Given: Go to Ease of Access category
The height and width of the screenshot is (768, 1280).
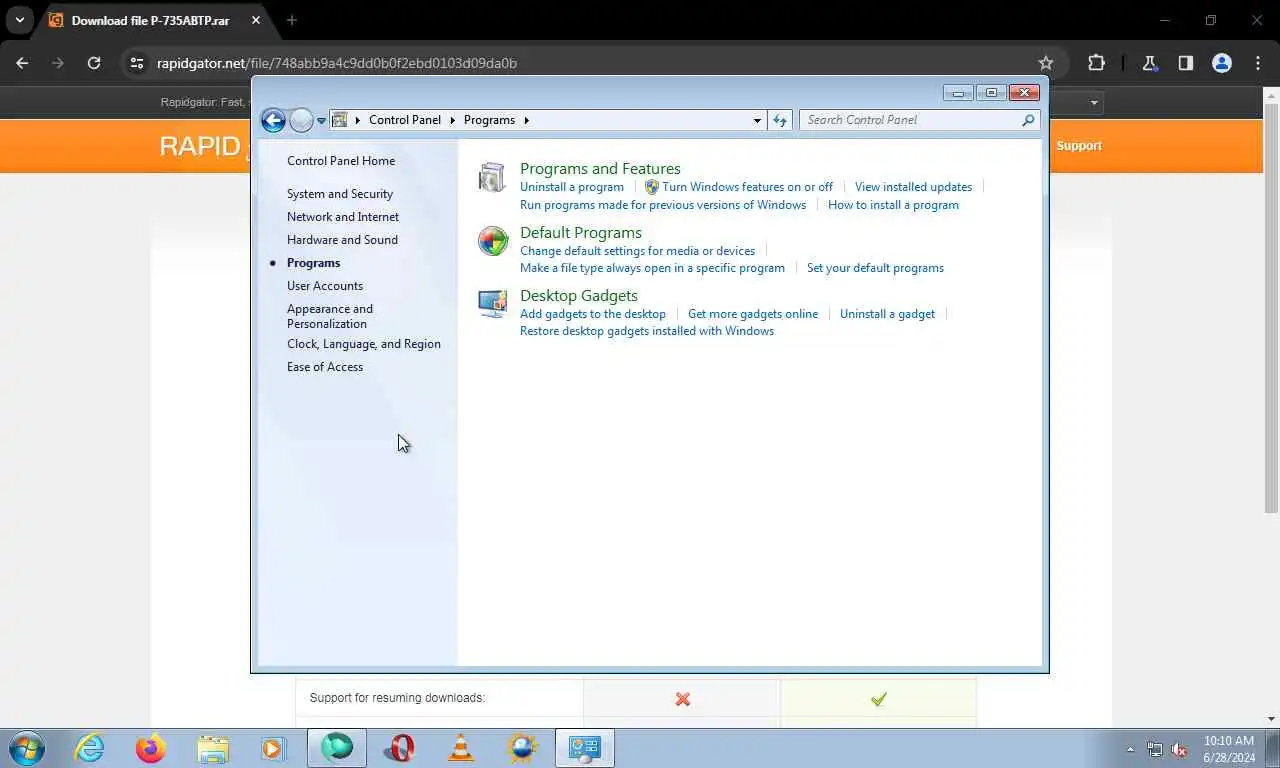Looking at the screenshot, I should (x=325, y=367).
